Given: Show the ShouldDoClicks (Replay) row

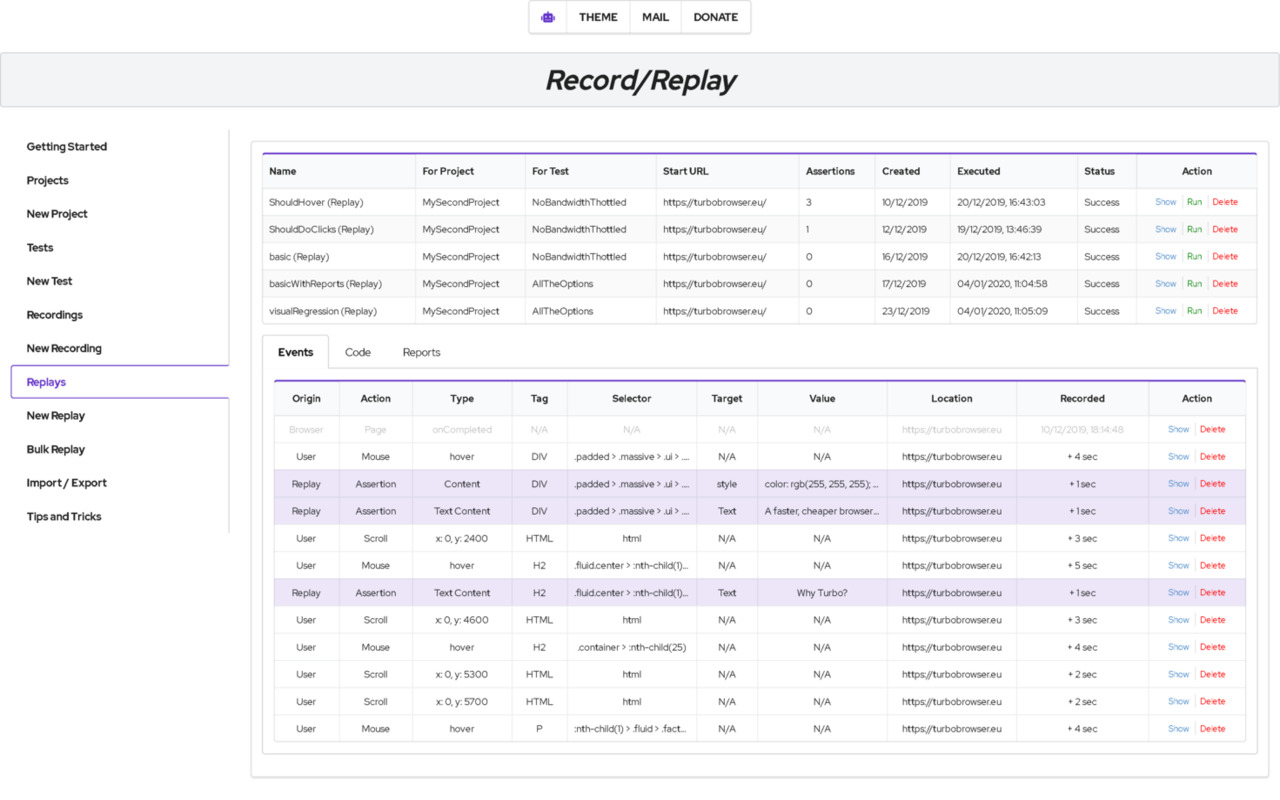Looking at the screenshot, I should tap(1166, 229).
